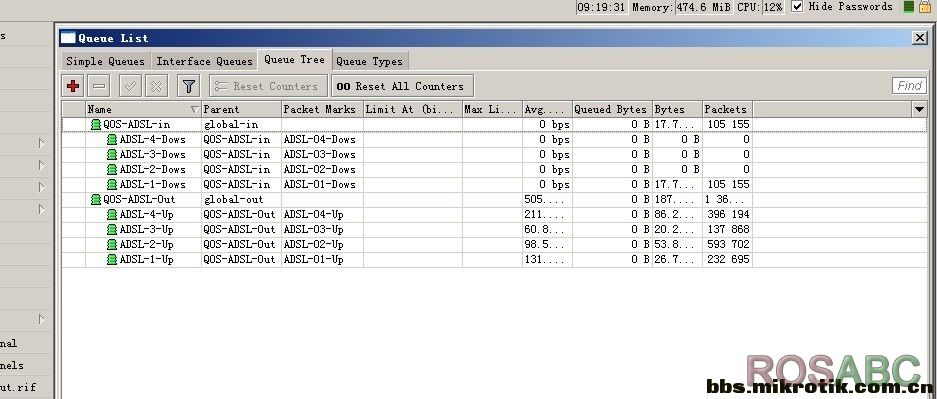Click the ADSL-1-Dows queue icon
Screen dimensions: 937x399
112,184
